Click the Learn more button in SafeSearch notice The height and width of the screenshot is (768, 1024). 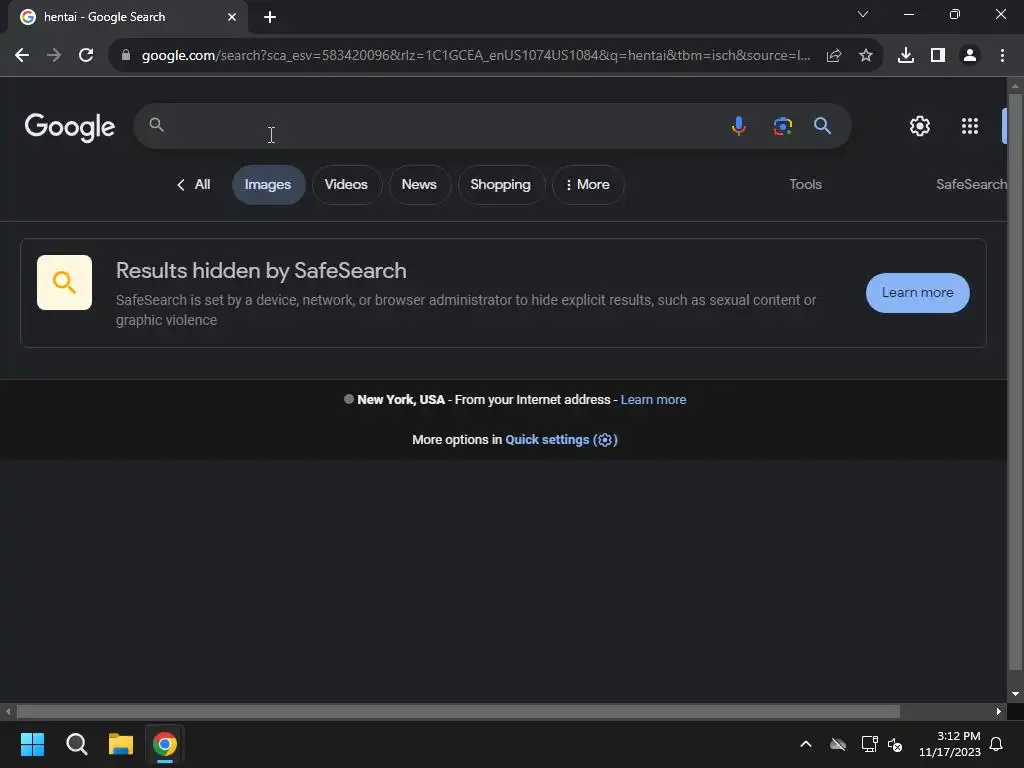(x=918, y=293)
